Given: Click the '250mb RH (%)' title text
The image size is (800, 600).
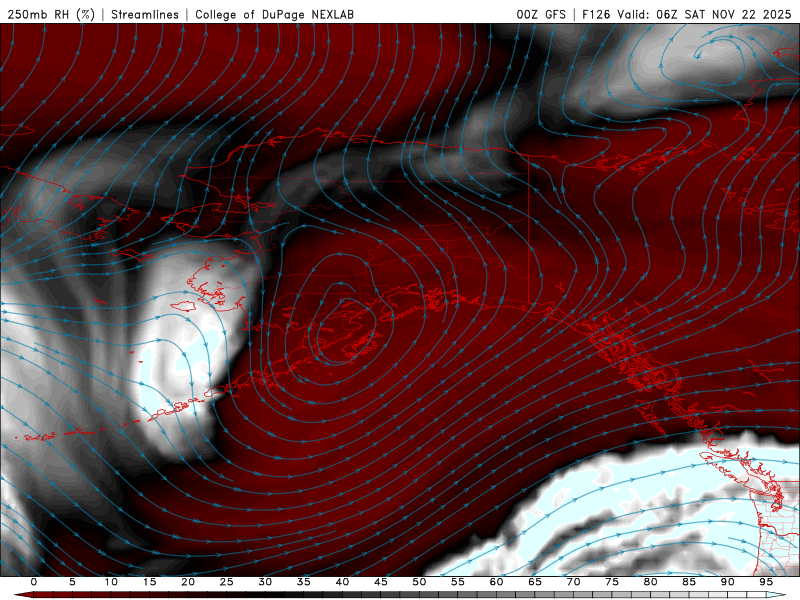Looking at the screenshot, I should [51, 14].
